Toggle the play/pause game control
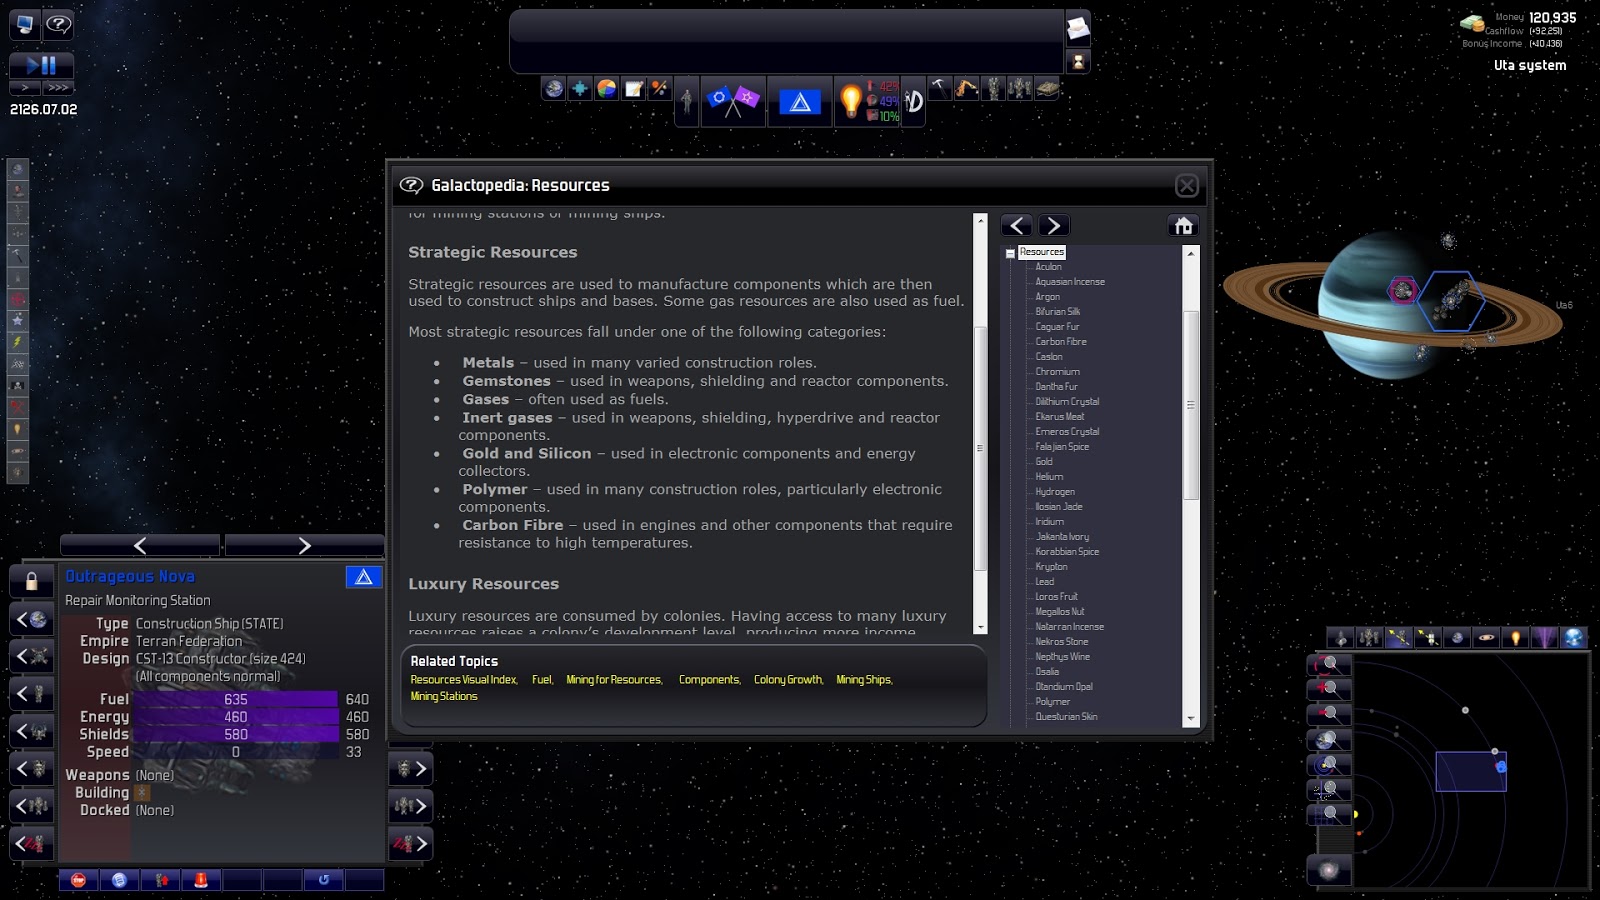Screen dimensions: 1600x900 coord(42,66)
